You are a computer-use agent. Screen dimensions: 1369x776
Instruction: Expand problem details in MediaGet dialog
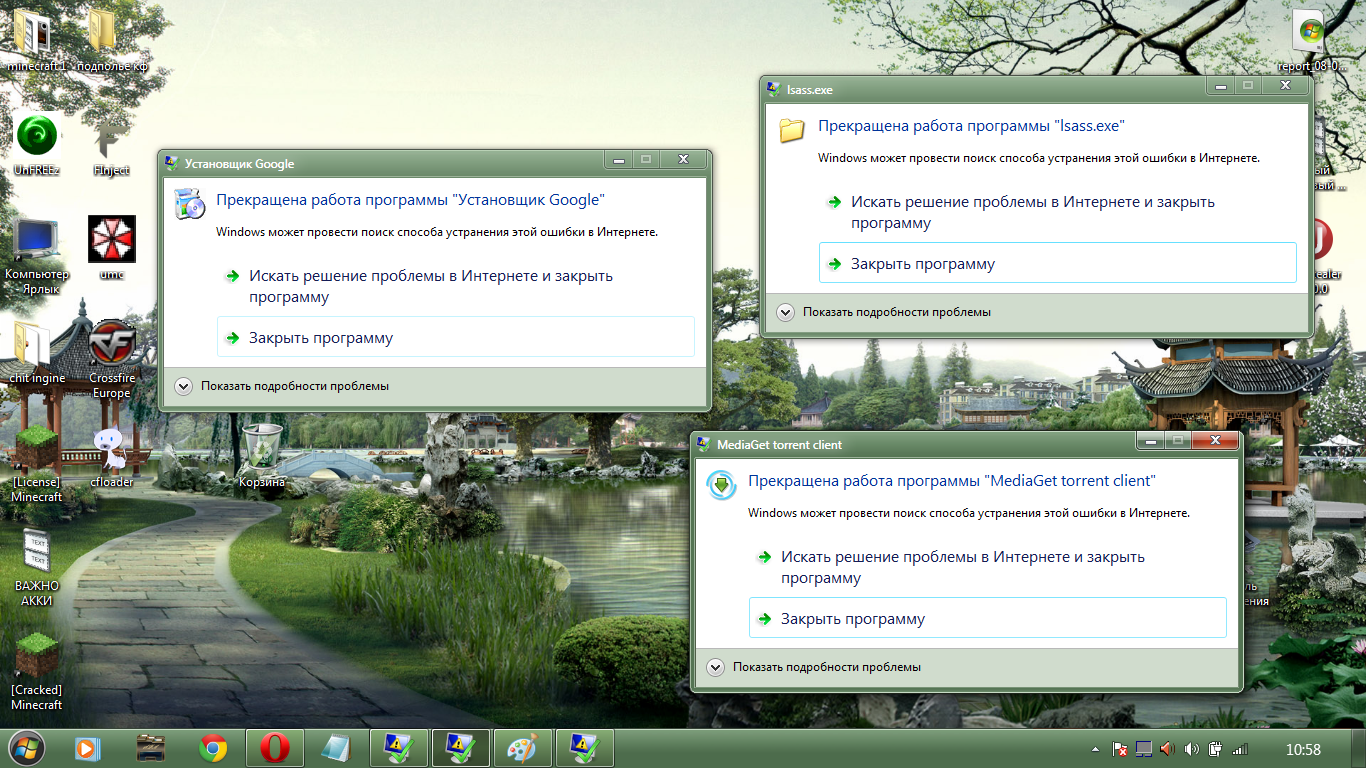tap(814, 667)
